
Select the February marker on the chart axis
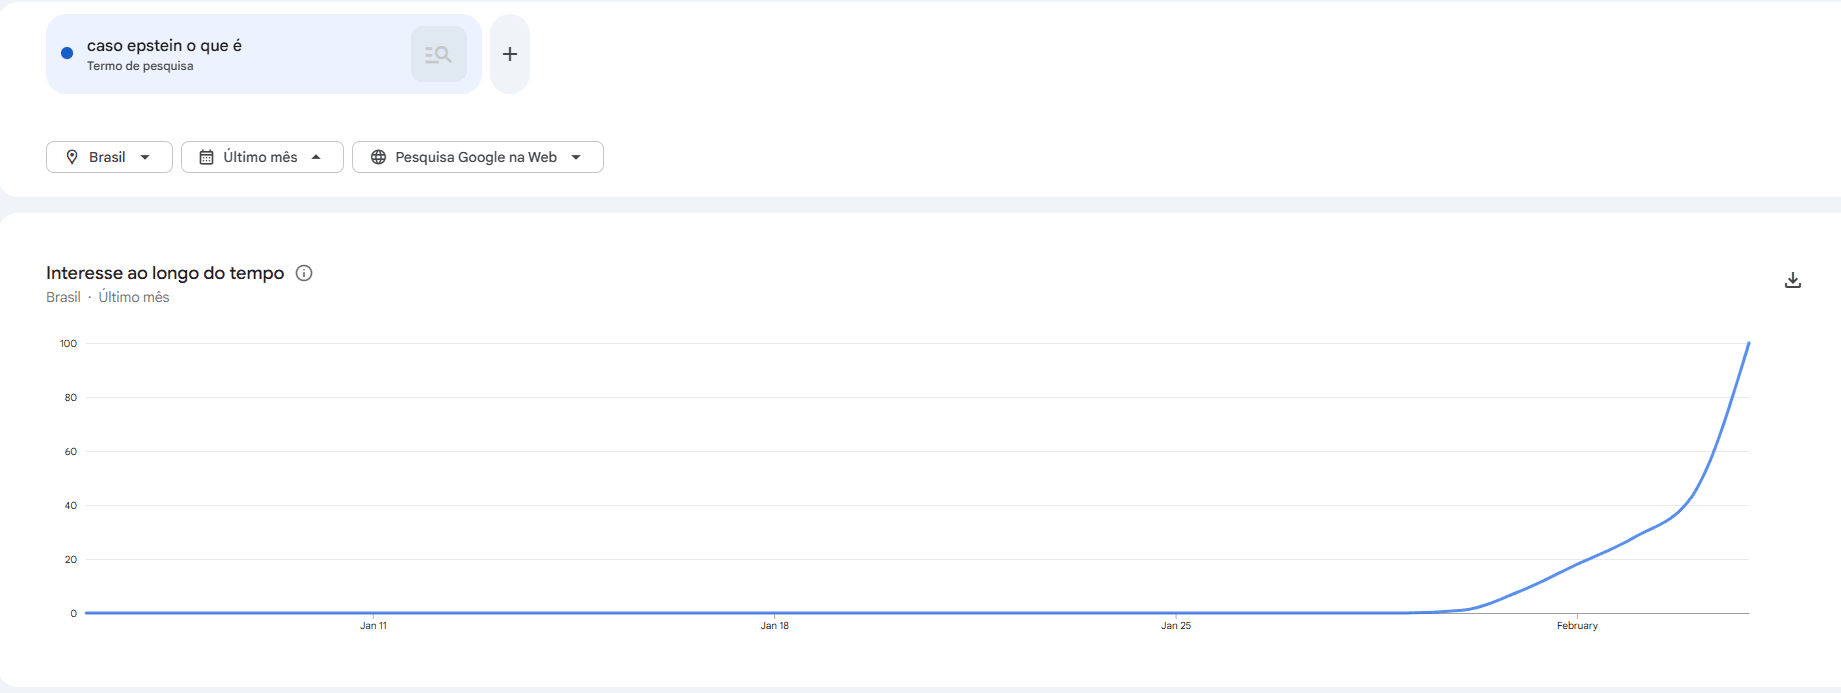pyautogui.click(x=1577, y=626)
